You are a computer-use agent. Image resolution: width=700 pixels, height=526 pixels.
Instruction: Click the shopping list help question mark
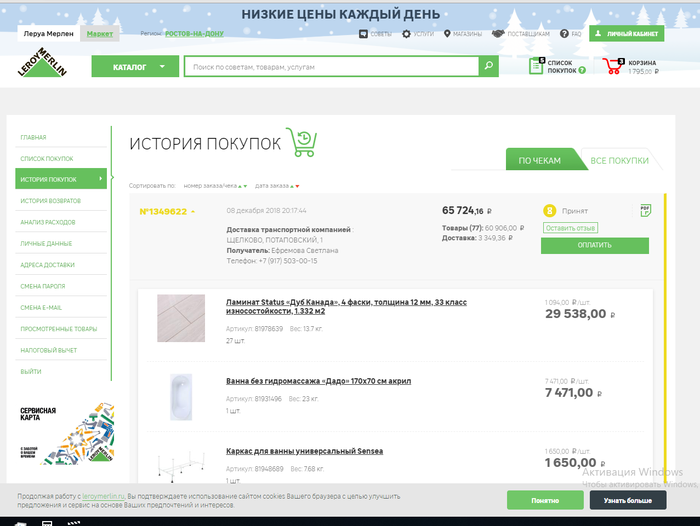[582, 70]
